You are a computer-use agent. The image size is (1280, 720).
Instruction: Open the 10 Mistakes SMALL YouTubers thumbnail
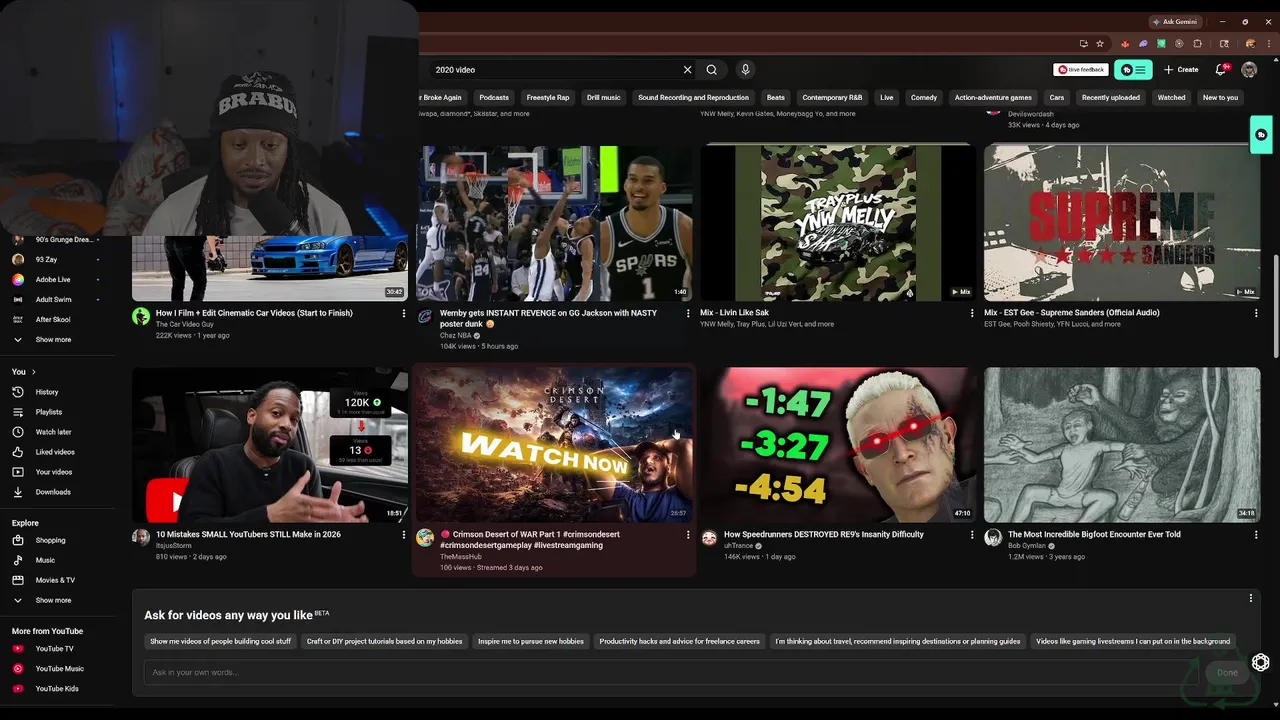click(x=270, y=445)
